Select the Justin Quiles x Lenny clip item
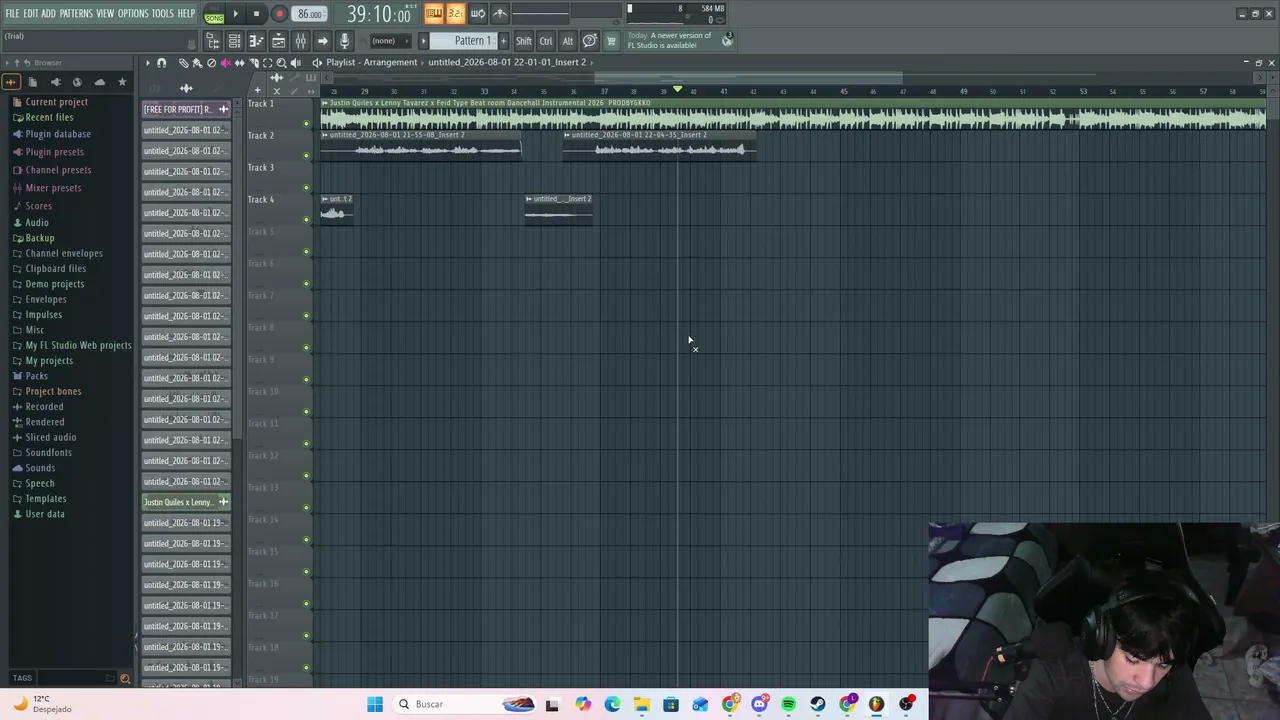This screenshot has height=720, width=1280. point(186,502)
